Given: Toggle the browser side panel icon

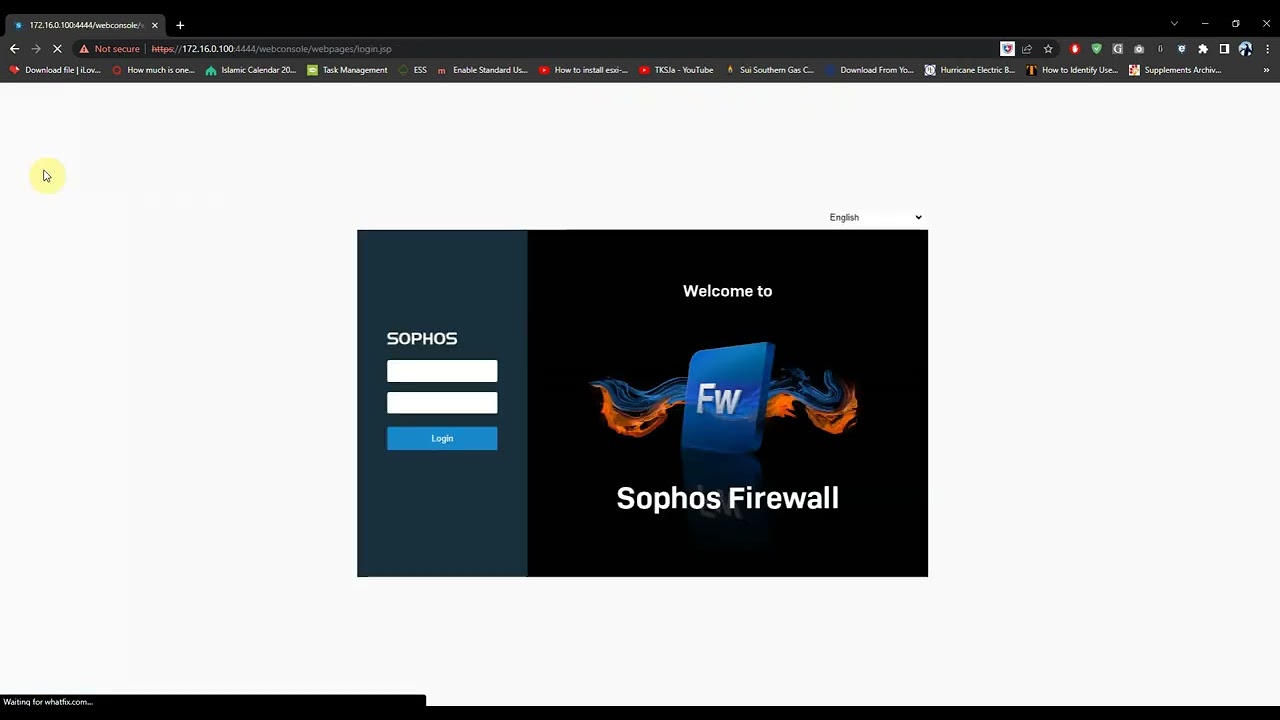Looking at the screenshot, I should click(1224, 49).
